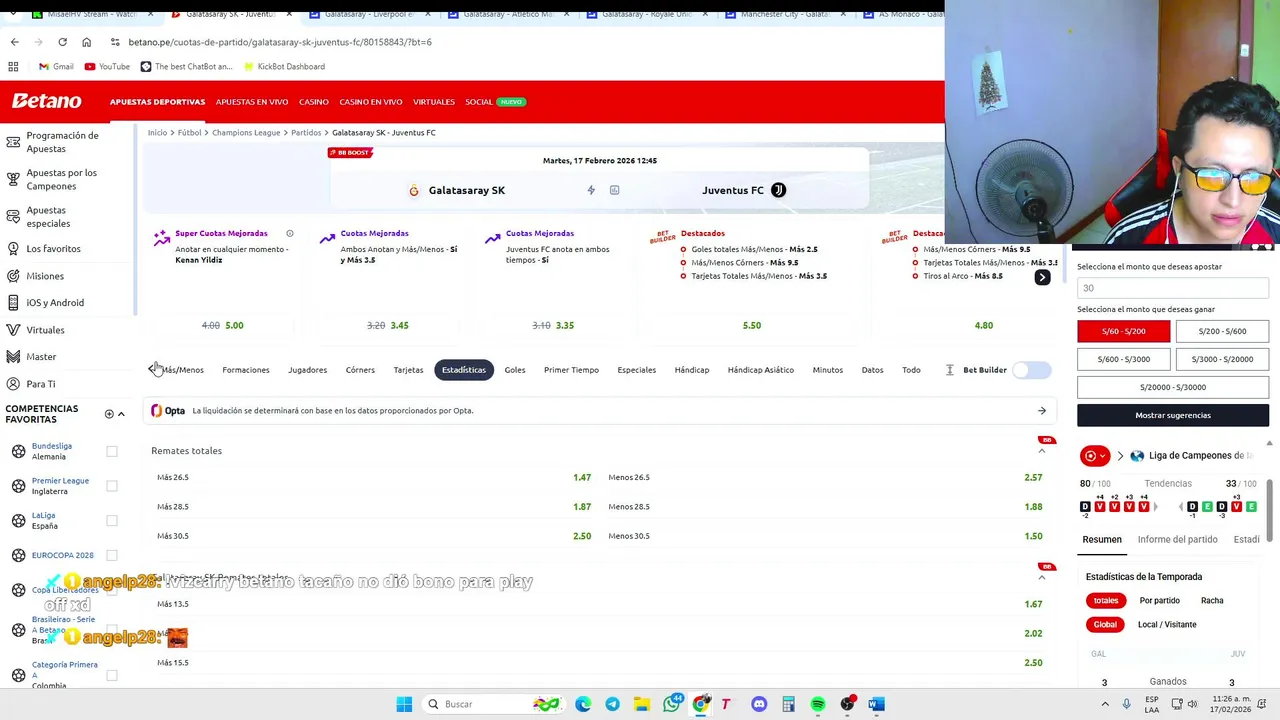Image resolution: width=1280 pixels, height=720 pixels.
Task: Open the Gmail bookmark
Action: pyautogui.click(x=56, y=66)
